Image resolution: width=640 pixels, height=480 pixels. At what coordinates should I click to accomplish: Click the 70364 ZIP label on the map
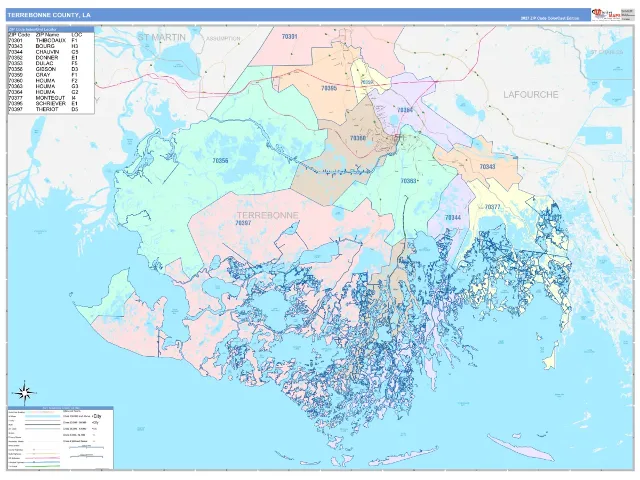pyautogui.click(x=404, y=110)
